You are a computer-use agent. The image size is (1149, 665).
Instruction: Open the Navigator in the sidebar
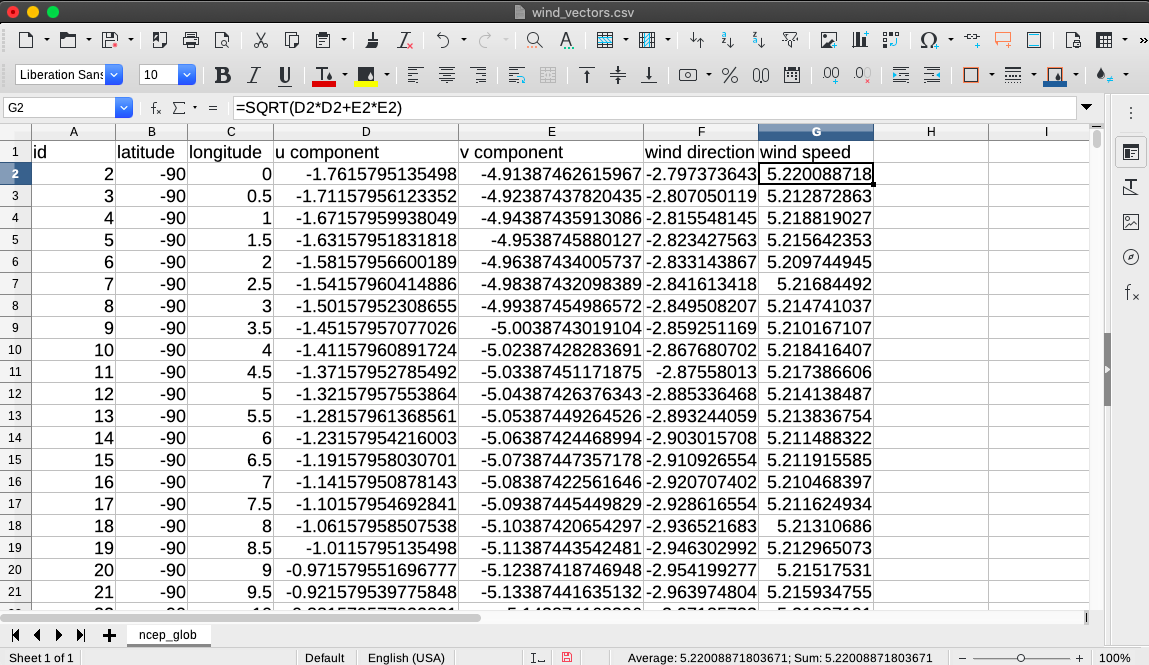click(1131, 257)
